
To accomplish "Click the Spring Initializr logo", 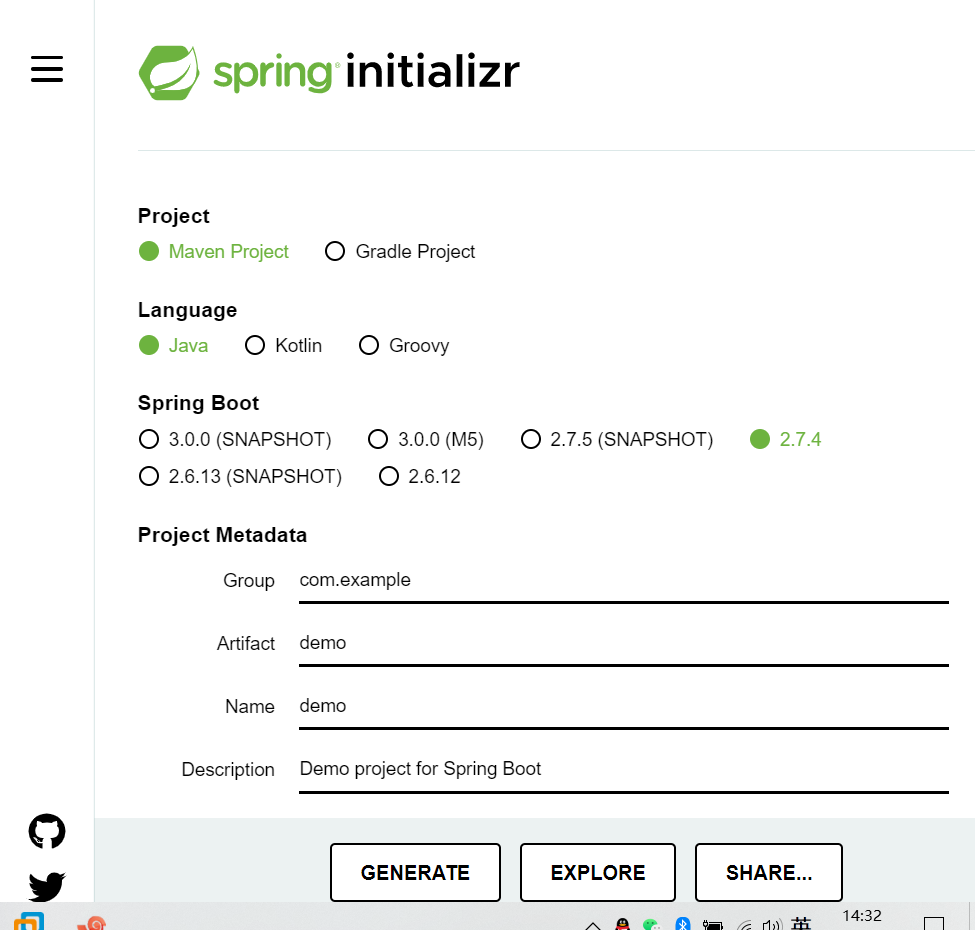I will tap(329, 72).
